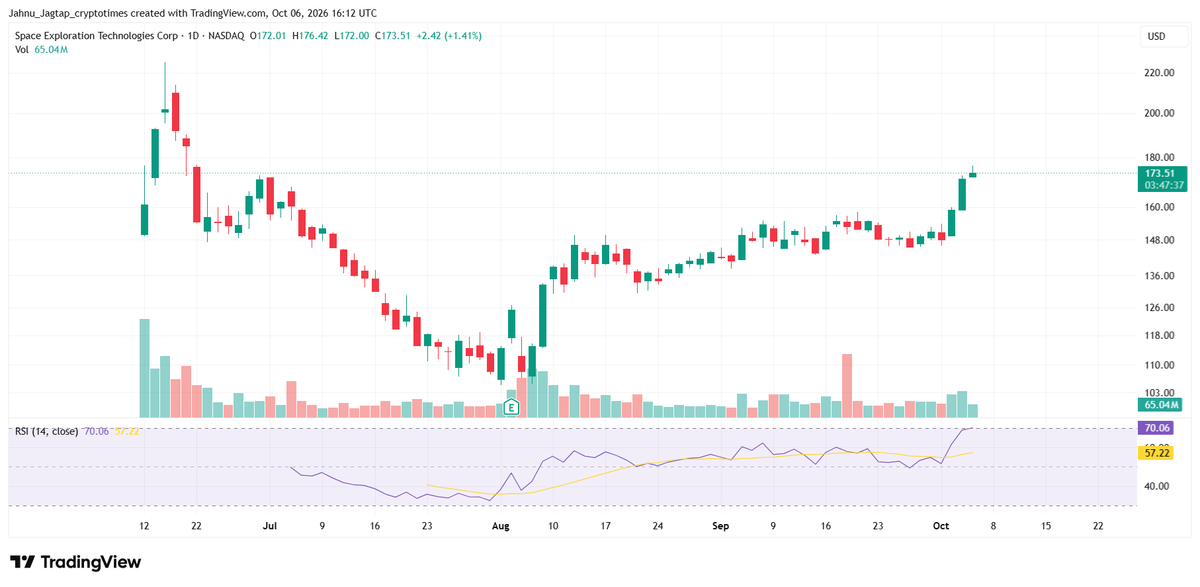
Task: Click the 118.00 price axis label
Action: pos(1159,336)
